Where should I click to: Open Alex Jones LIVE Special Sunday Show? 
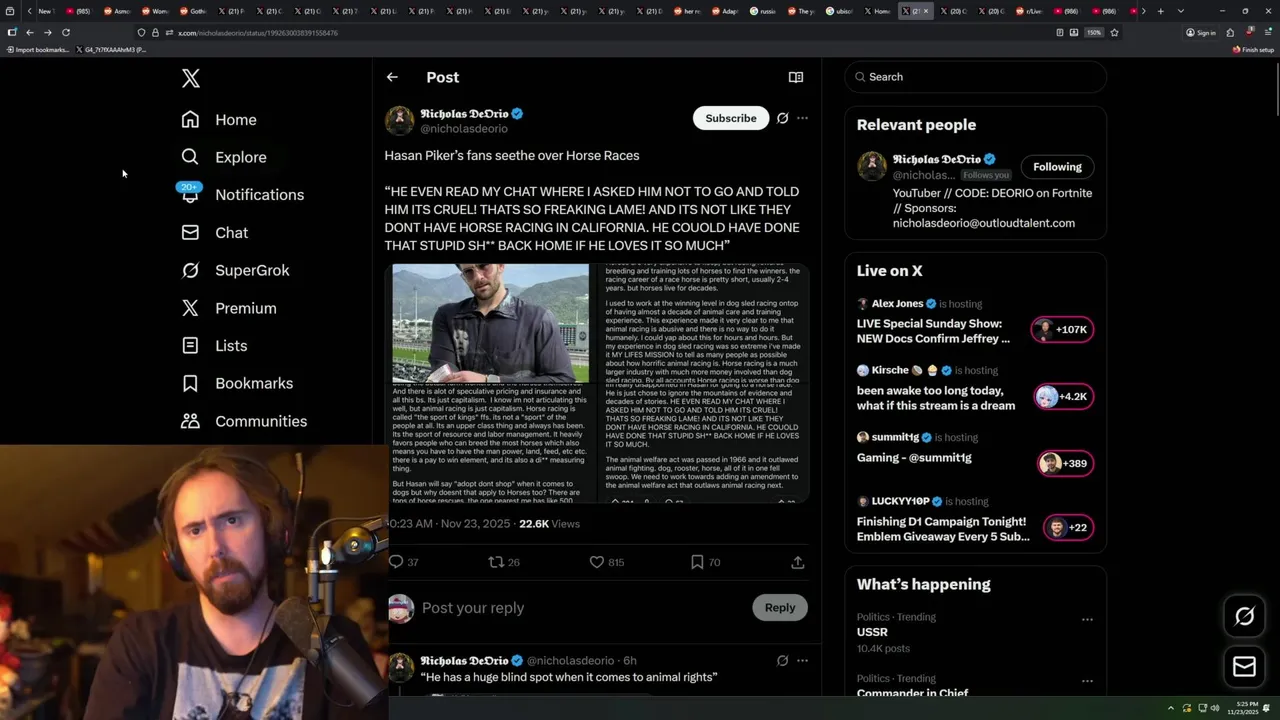click(933, 331)
